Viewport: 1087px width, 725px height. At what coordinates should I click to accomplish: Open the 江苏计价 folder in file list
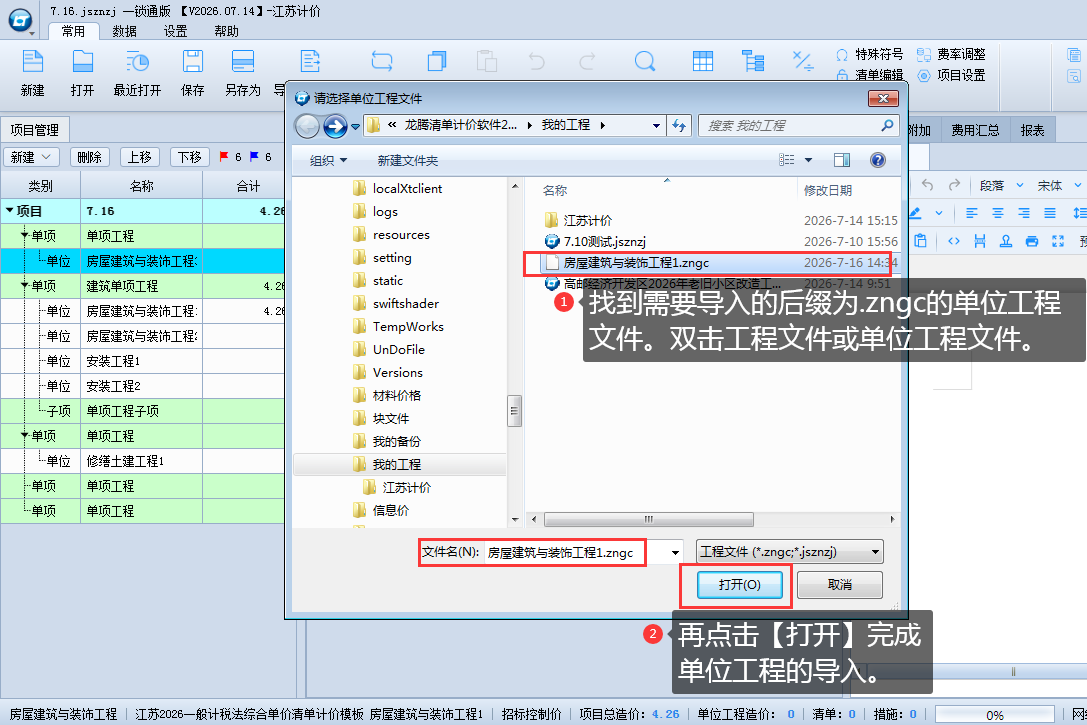pyautogui.click(x=587, y=220)
